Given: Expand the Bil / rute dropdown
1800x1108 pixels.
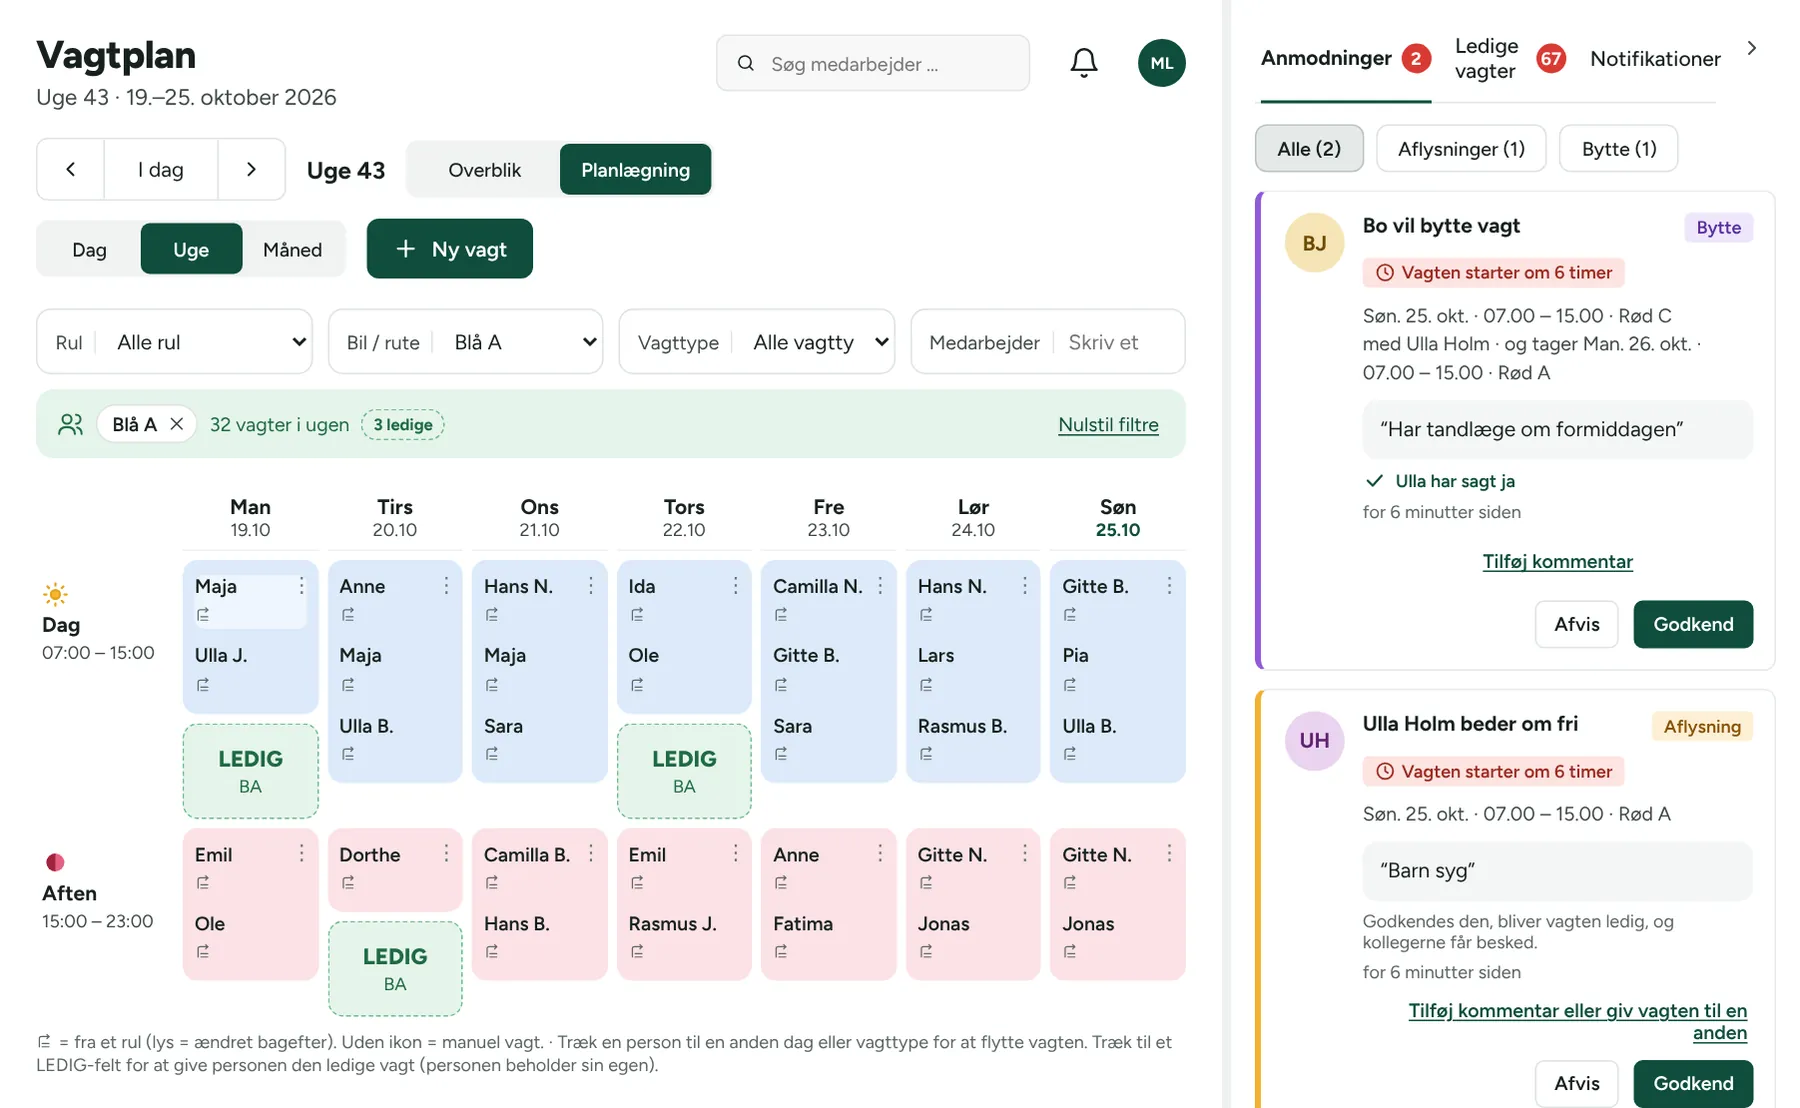Looking at the screenshot, I should [x=466, y=342].
